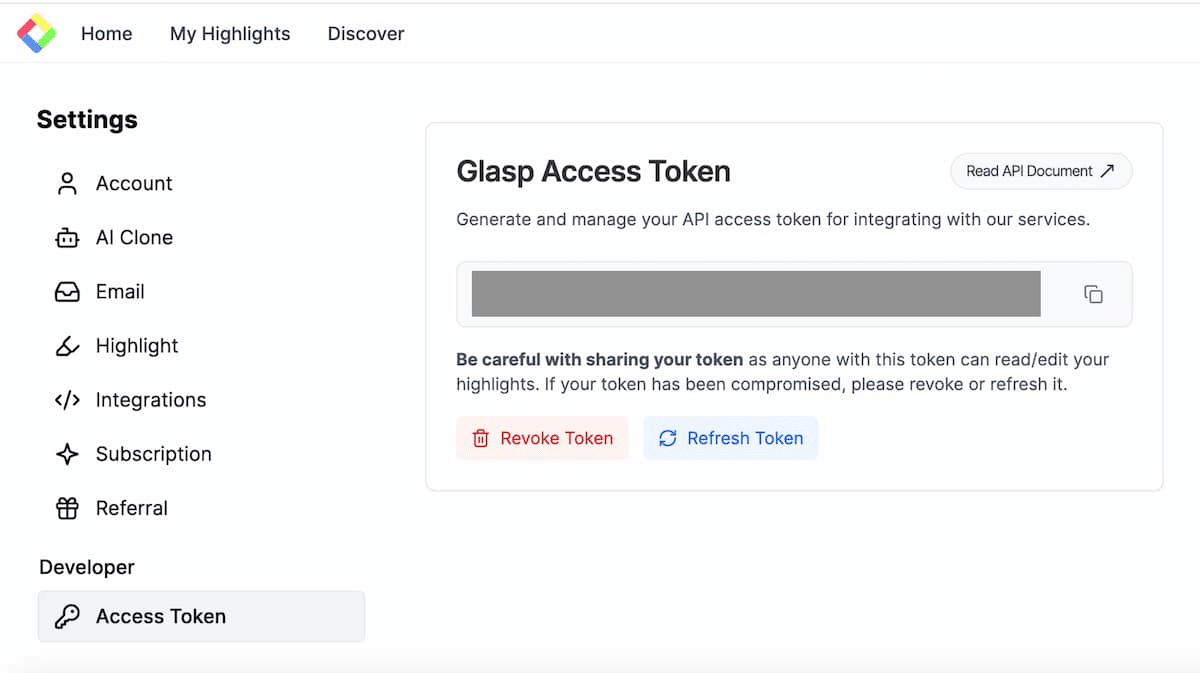The width and height of the screenshot is (1200, 673).
Task: Copy the access token using copy icon
Action: 1093,294
